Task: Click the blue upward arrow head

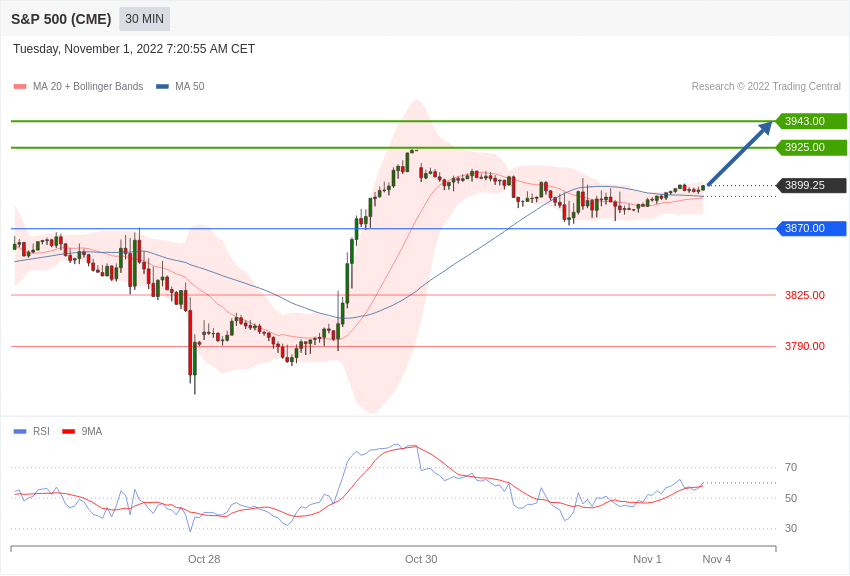Action: click(x=765, y=128)
